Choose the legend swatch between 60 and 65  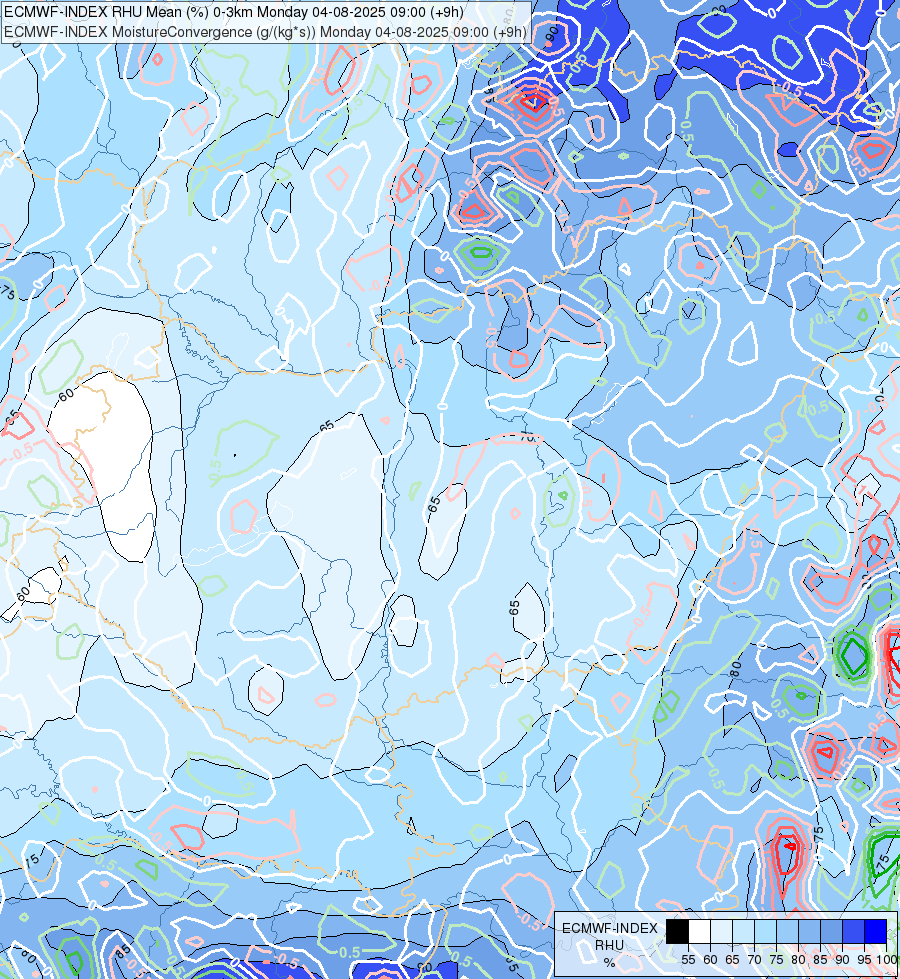[x=721, y=931]
